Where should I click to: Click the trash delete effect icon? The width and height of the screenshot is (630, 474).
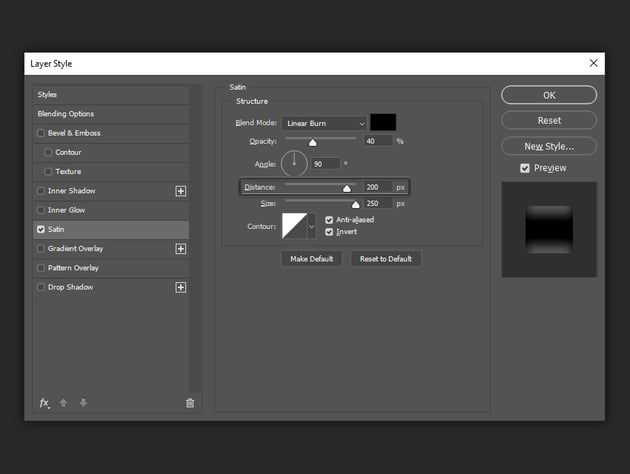190,403
